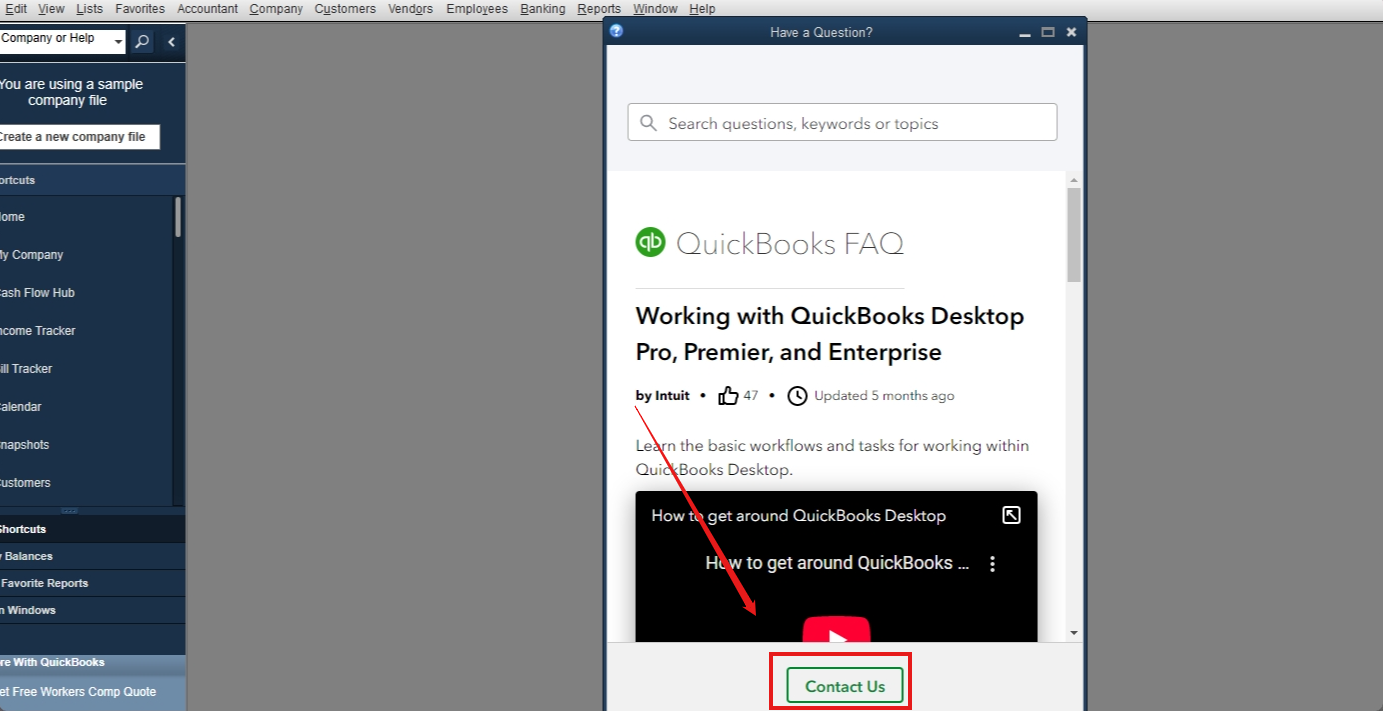This screenshot has height=711, width=1383.
Task: Open the video three-dot options menu
Action: click(x=992, y=564)
